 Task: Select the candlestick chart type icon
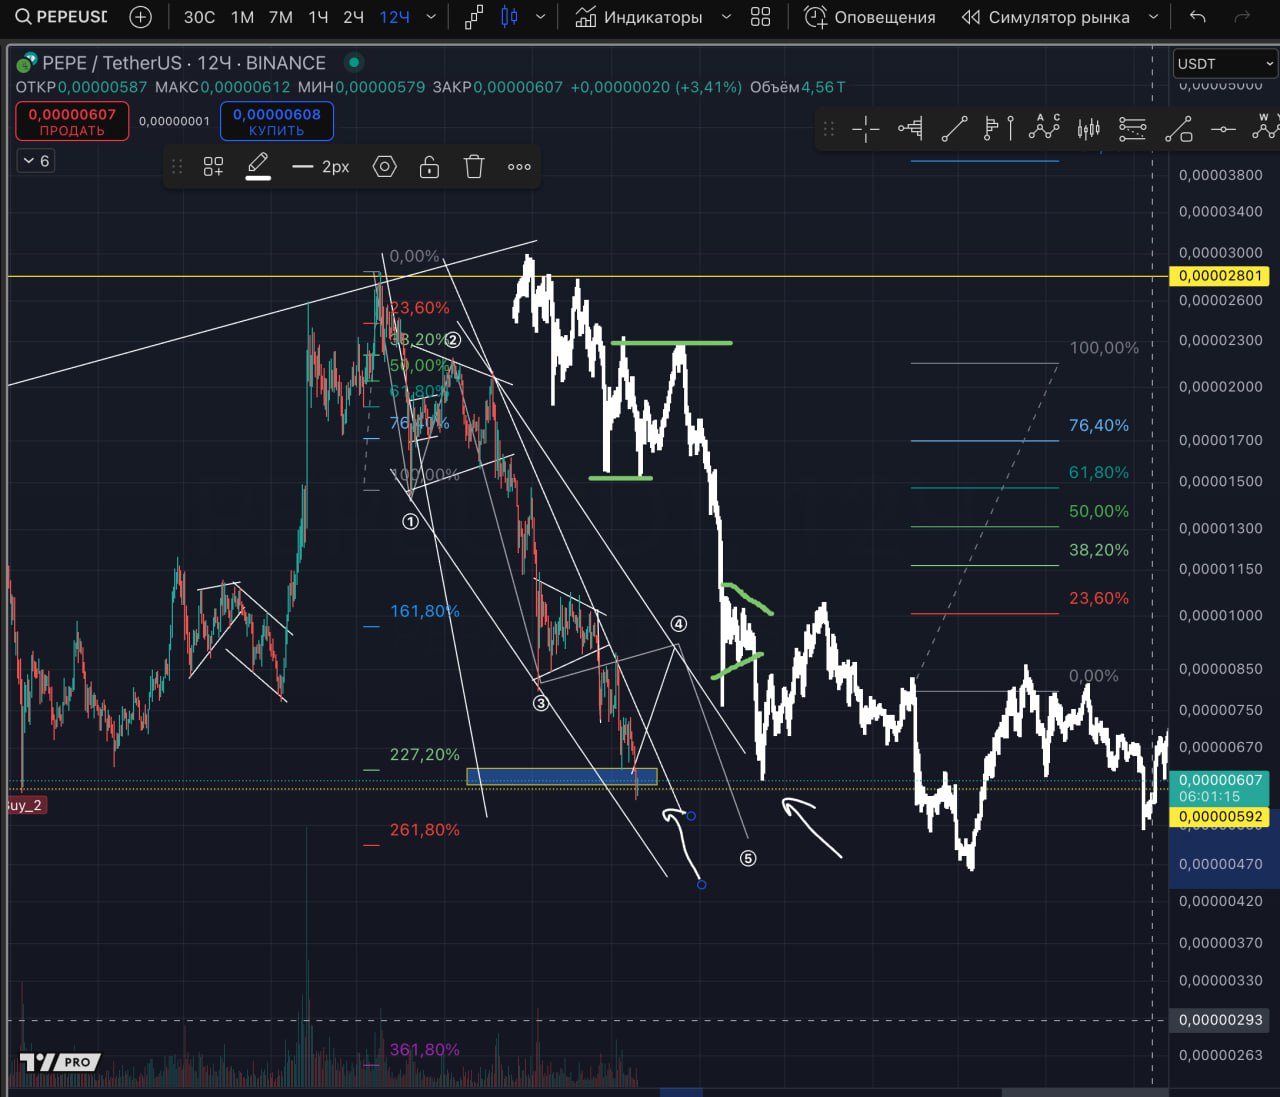pyautogui.click(x=510, y=17)
